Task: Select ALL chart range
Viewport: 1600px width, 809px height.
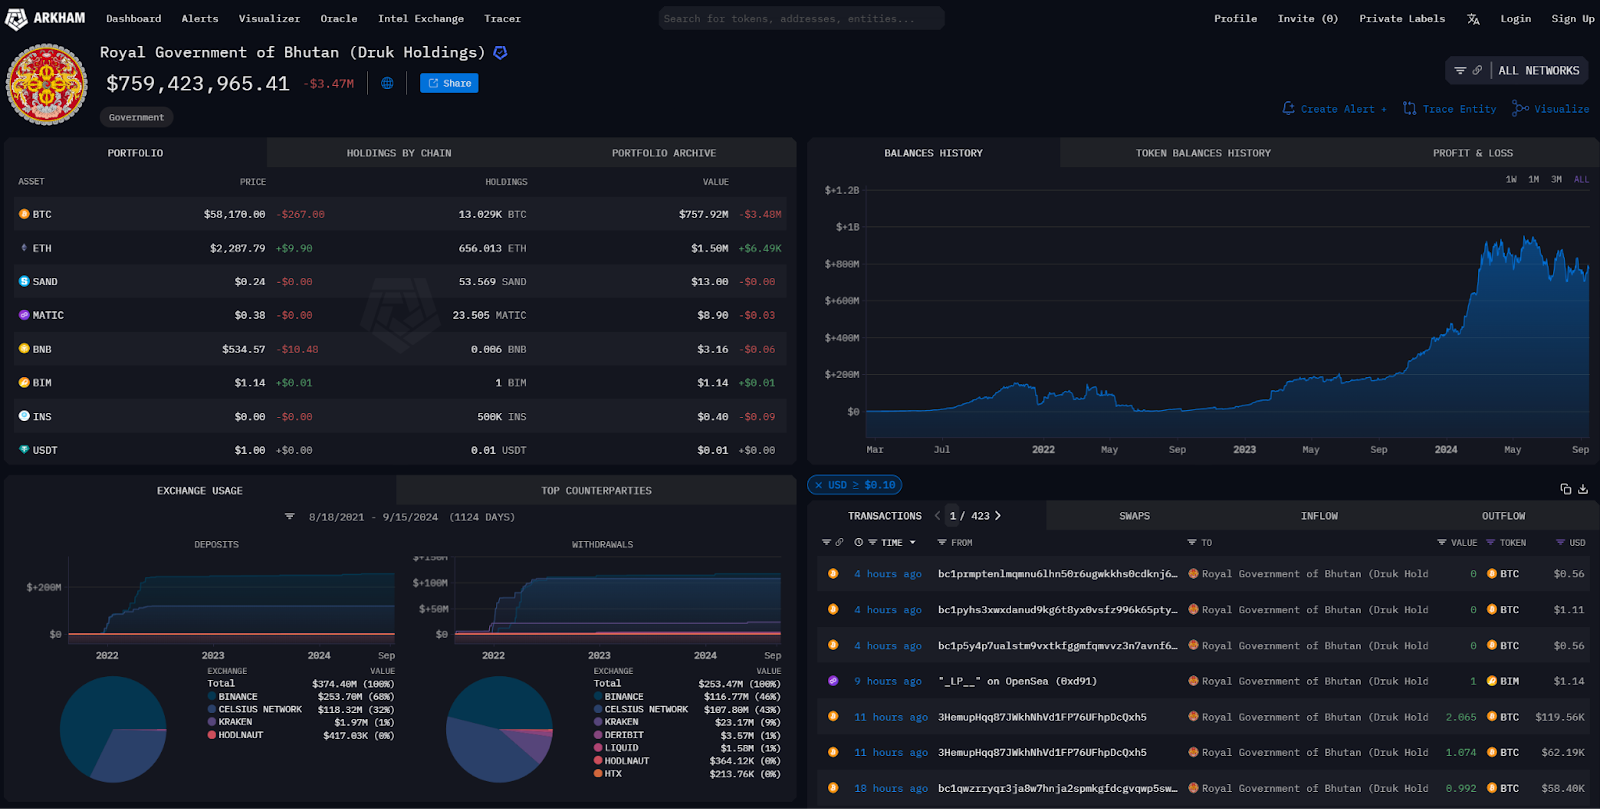Action: point(1581,180)
